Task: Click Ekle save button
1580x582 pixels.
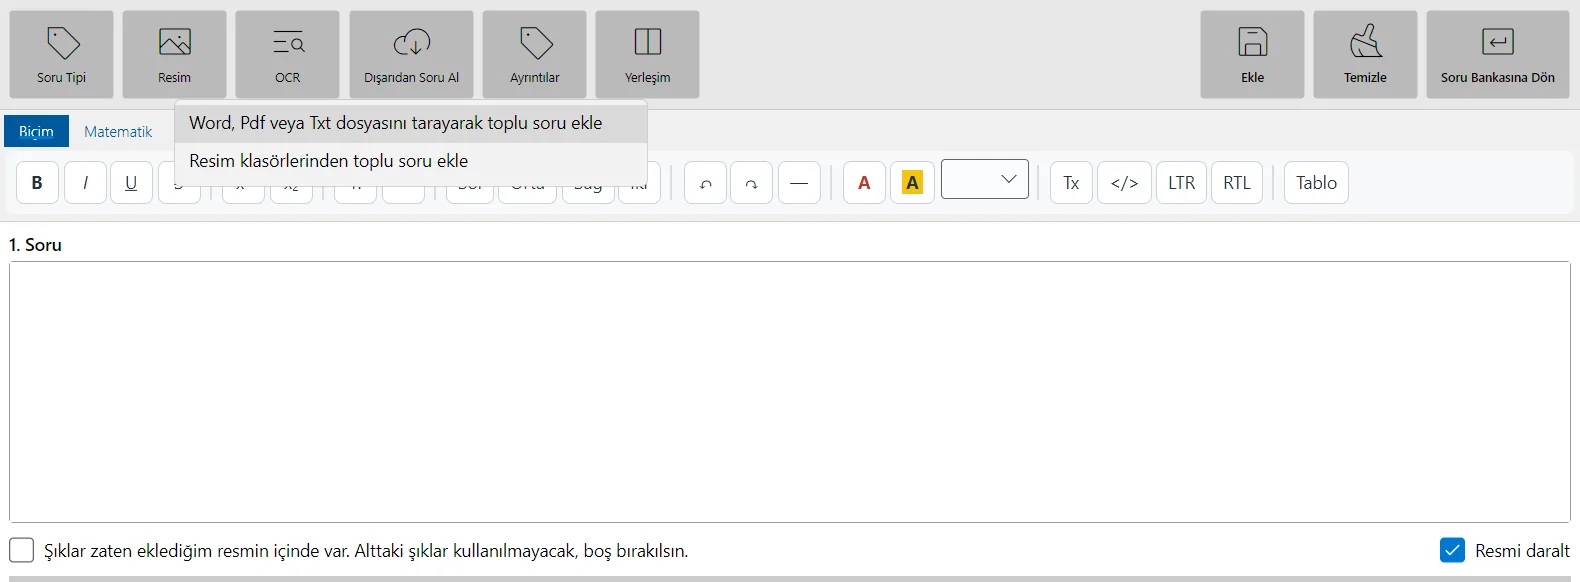Action: (1252, 55)
